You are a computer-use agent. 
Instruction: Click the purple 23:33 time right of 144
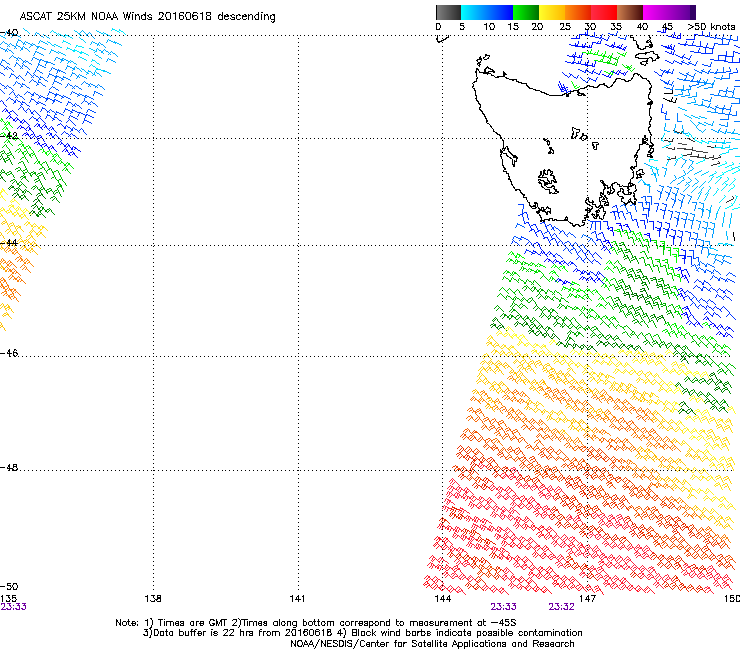(x=504, y=607)
